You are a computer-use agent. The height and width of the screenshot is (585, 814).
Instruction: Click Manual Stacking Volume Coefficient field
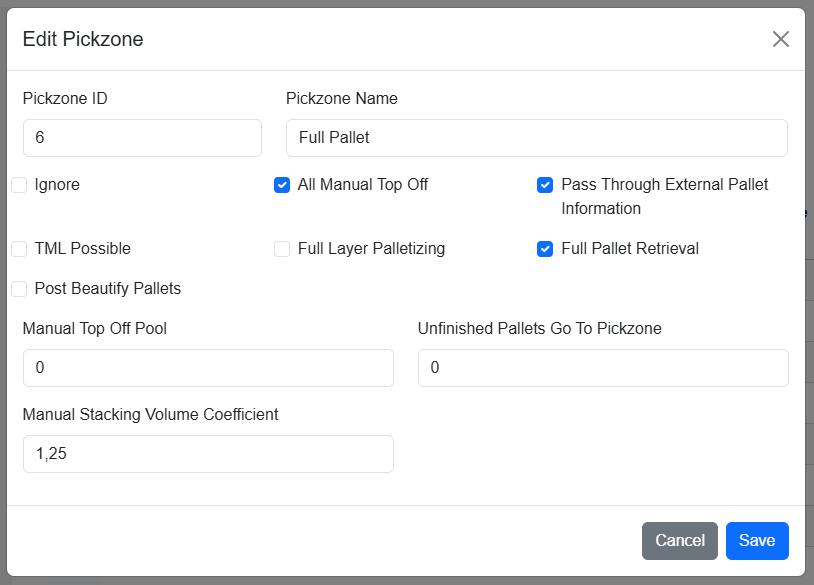pos(208,454)
